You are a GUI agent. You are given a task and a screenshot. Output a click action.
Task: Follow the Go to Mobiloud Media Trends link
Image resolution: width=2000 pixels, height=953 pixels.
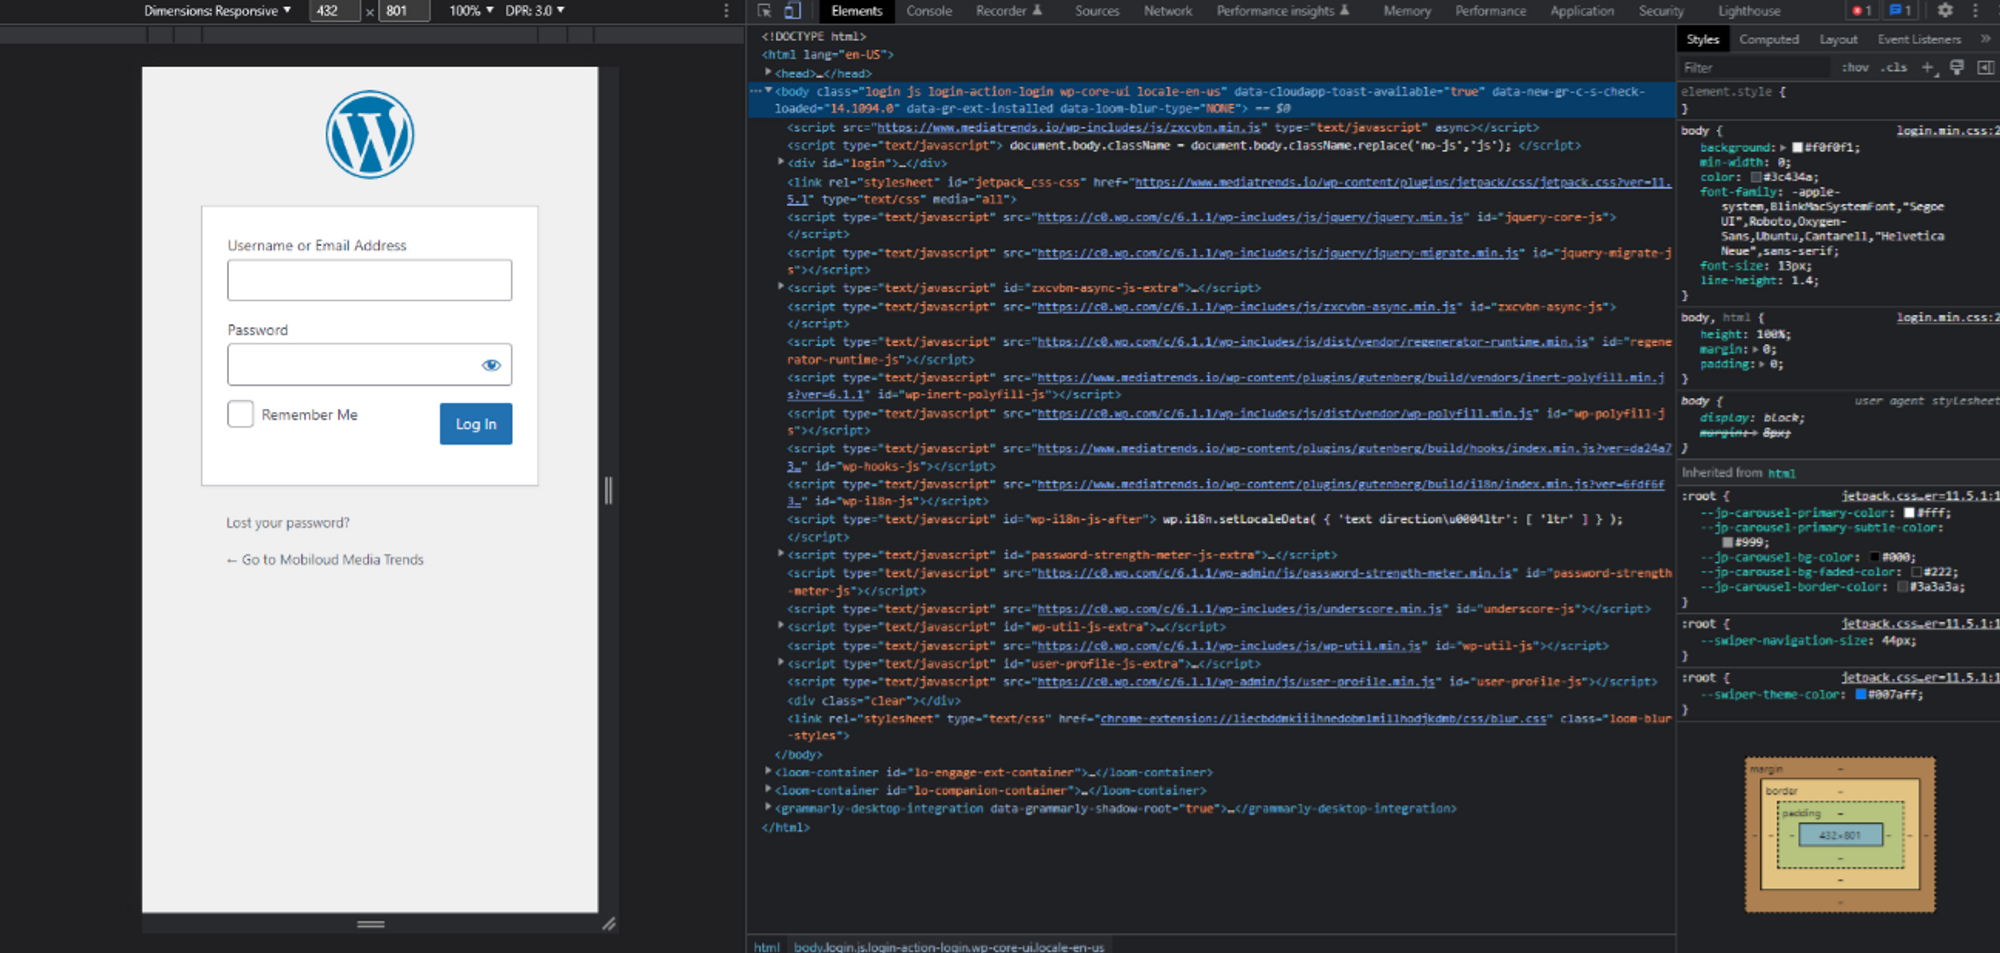325,560
